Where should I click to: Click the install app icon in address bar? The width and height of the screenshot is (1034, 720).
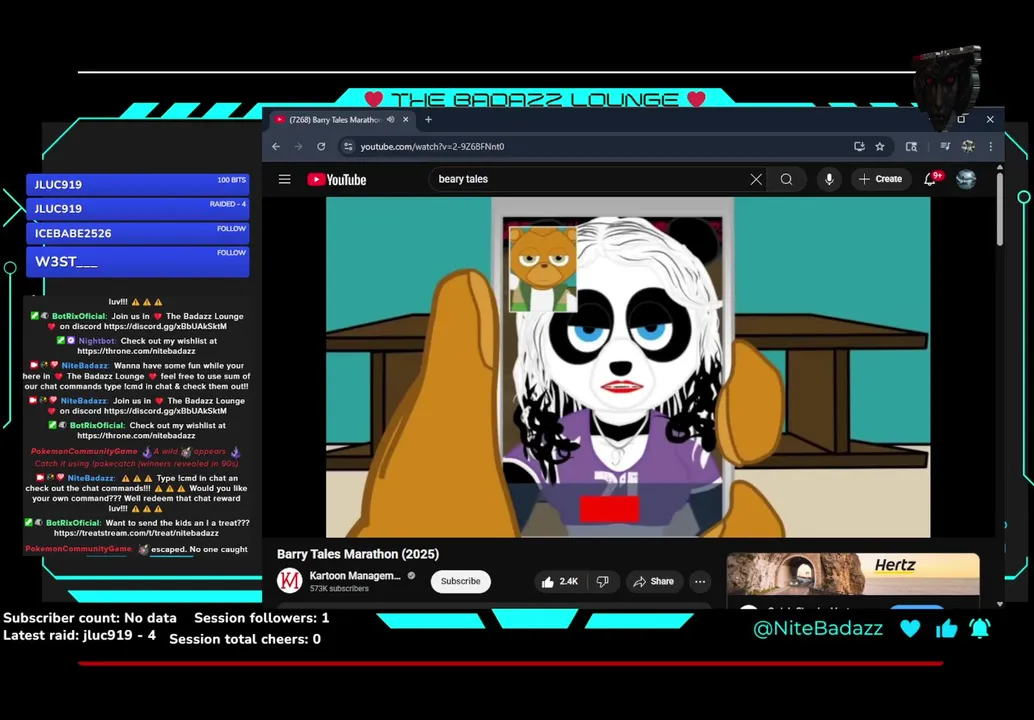click(x=859, y=146)
